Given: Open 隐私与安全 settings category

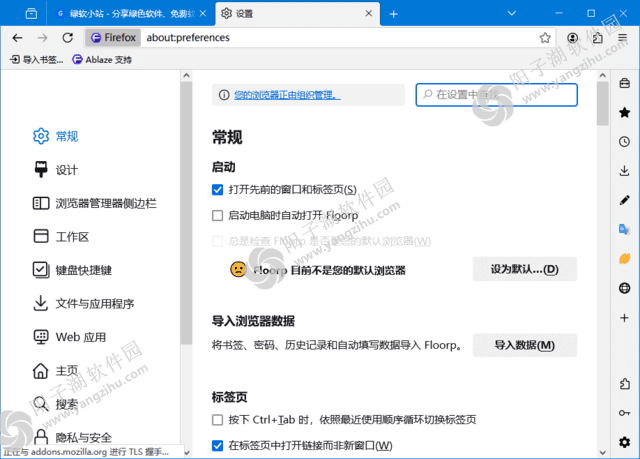Looking at the screenshot, I should click(x=72, y=437).
